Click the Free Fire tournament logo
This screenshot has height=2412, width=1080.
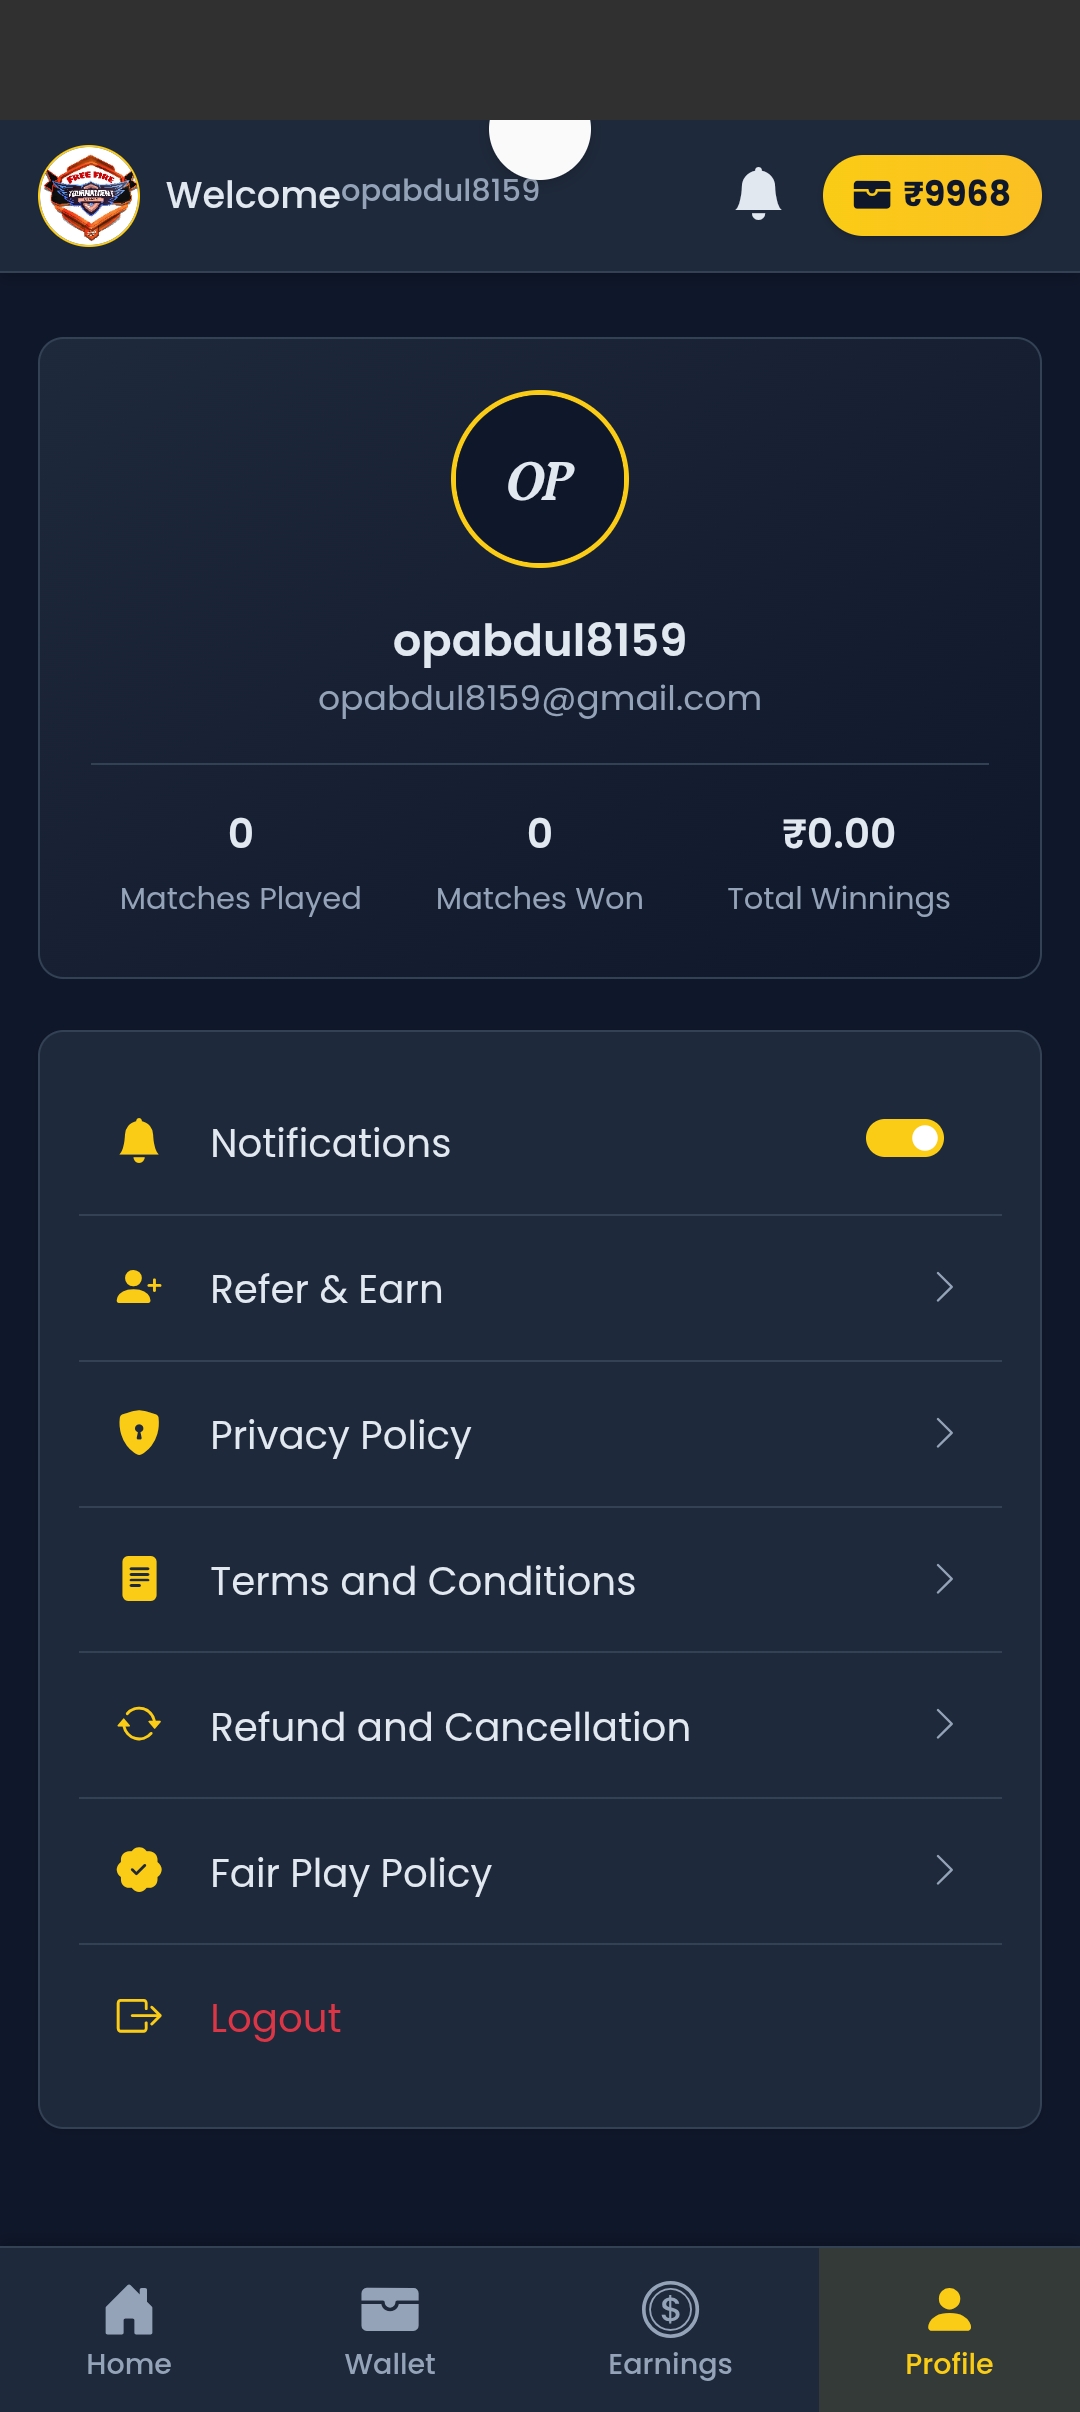point(89,196)
